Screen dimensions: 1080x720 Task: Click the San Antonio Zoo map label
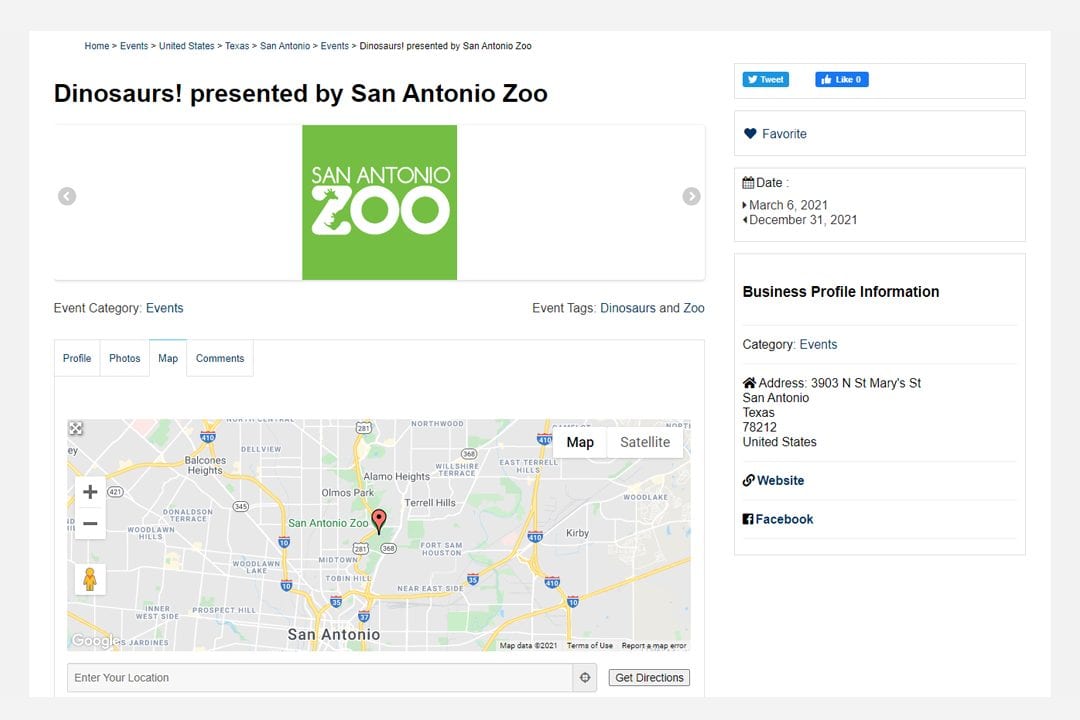click(329, 523)
